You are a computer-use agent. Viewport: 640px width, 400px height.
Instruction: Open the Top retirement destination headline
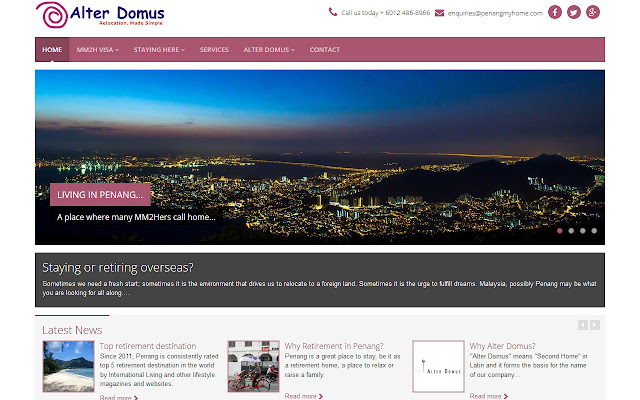pos(148,346)
